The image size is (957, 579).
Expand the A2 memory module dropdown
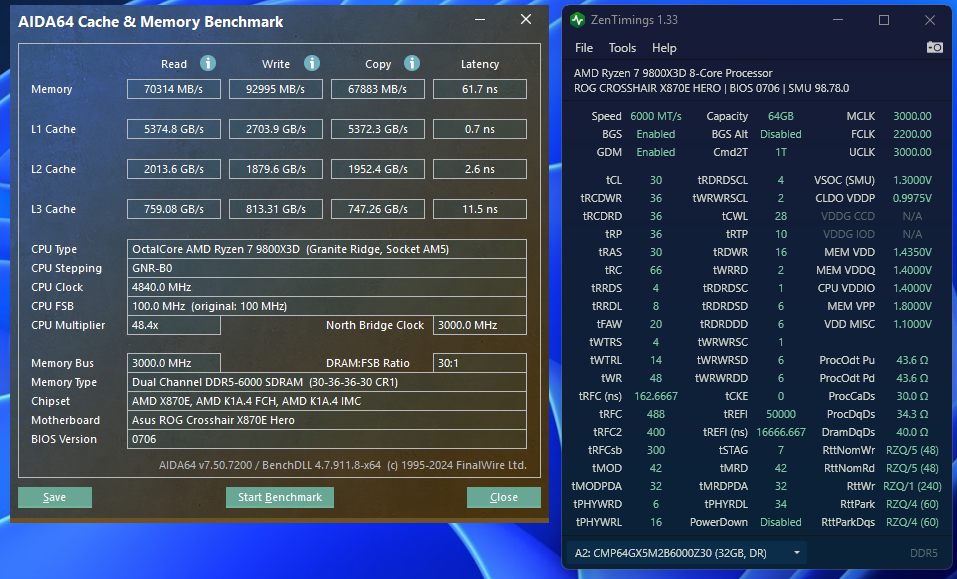click(687, 553)
